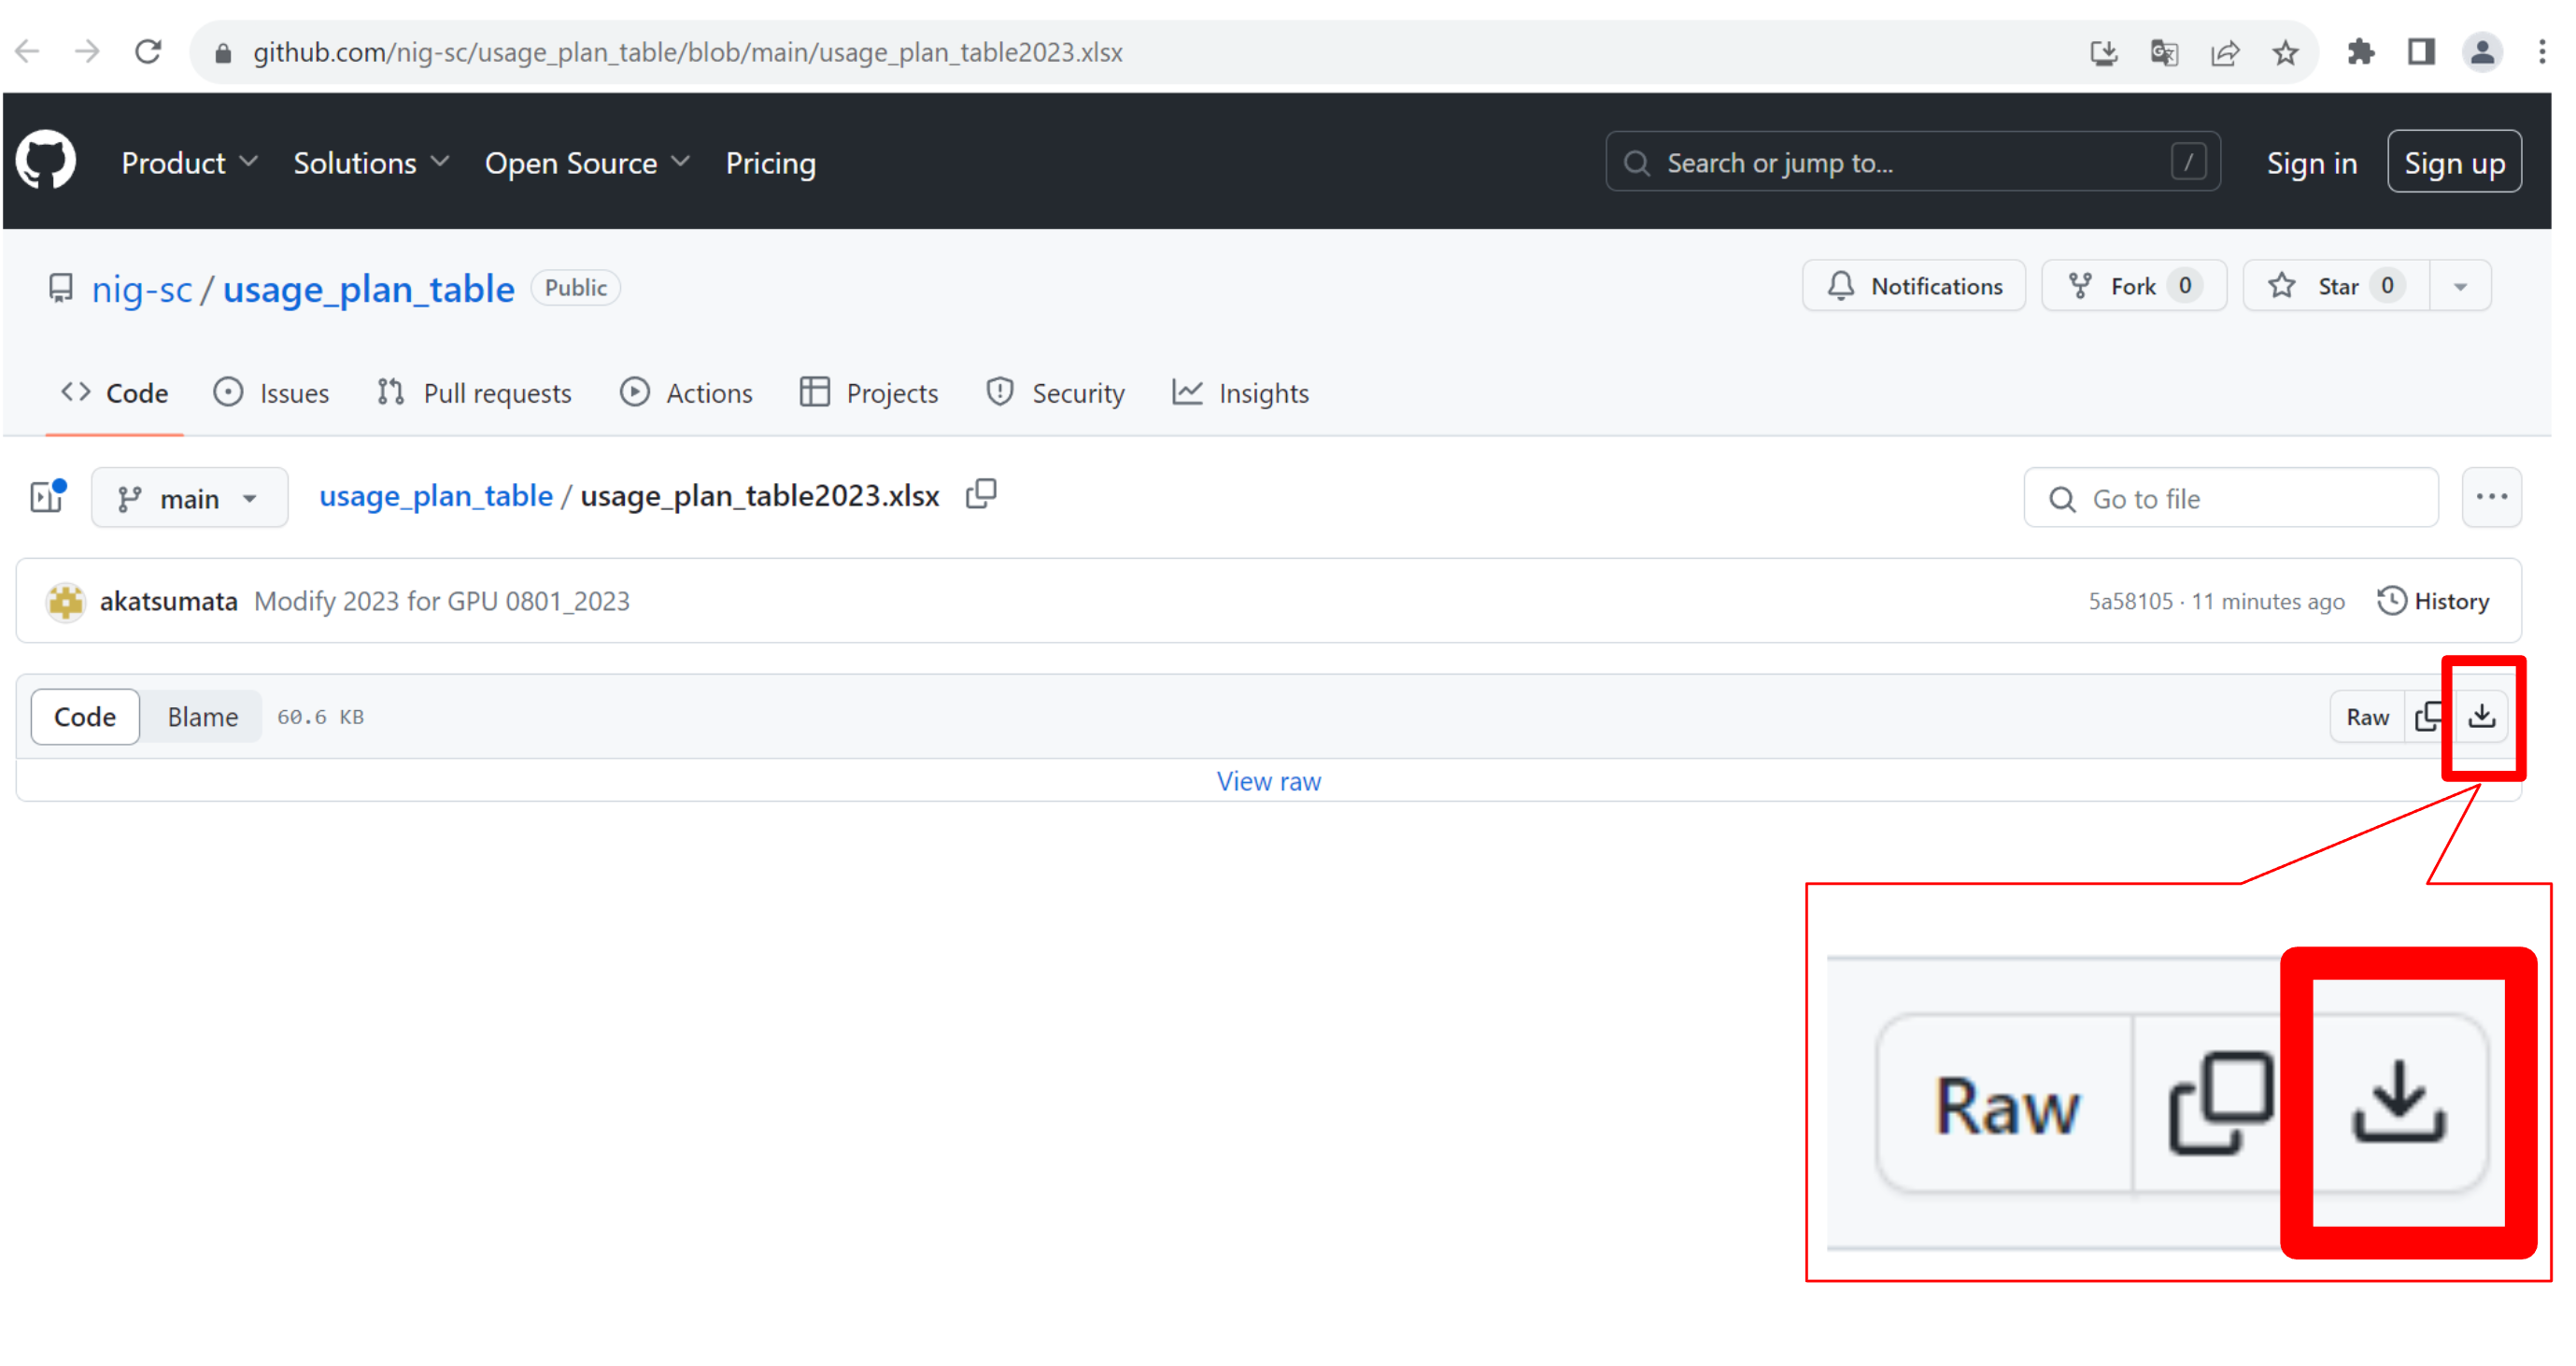Viewport: 2576px width, 1366px height.
Task: Click the Sign up button
Action: tap(2453, 163)
